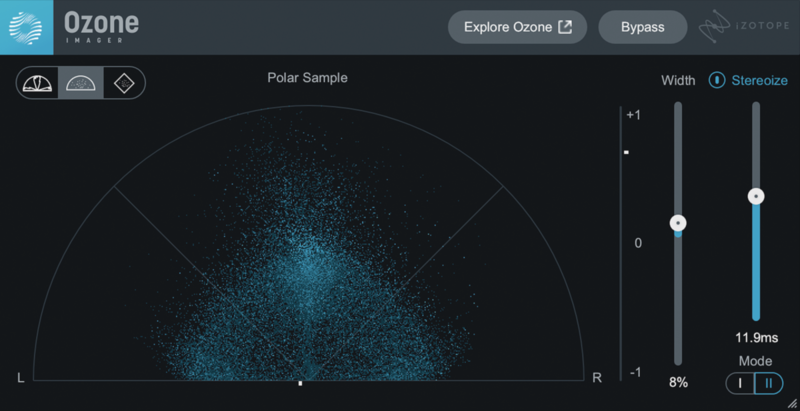
Task: Click the correlation meter indicator
Action: [626, 152]
